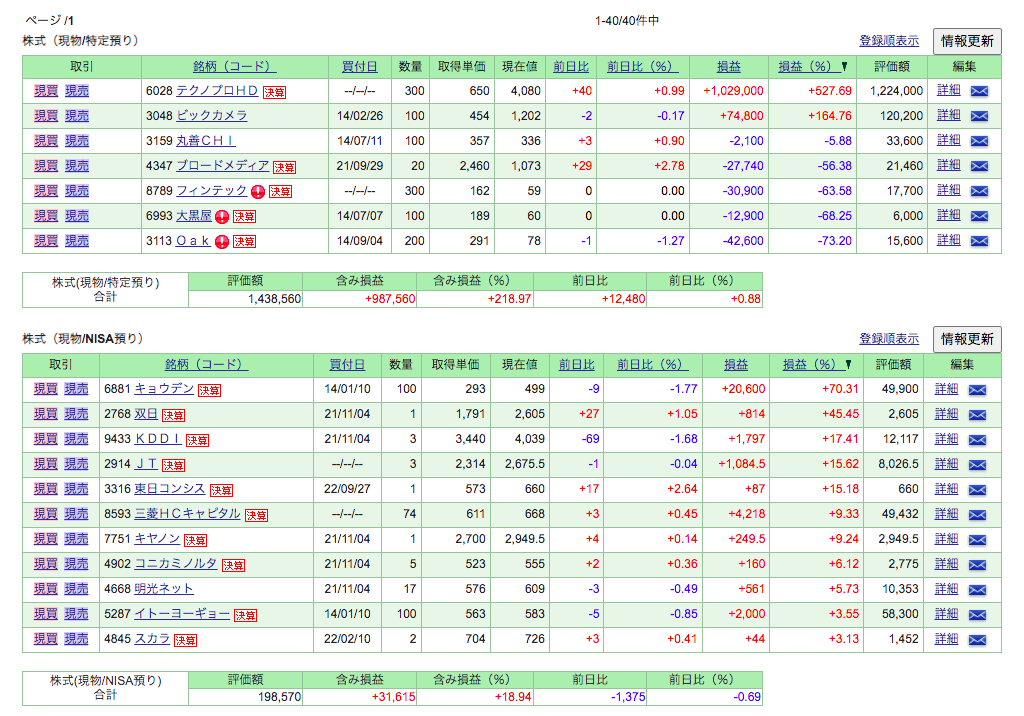Click the mail icon for テクノプロHD row
The image size is (1024, 716).
click(979, 91)
